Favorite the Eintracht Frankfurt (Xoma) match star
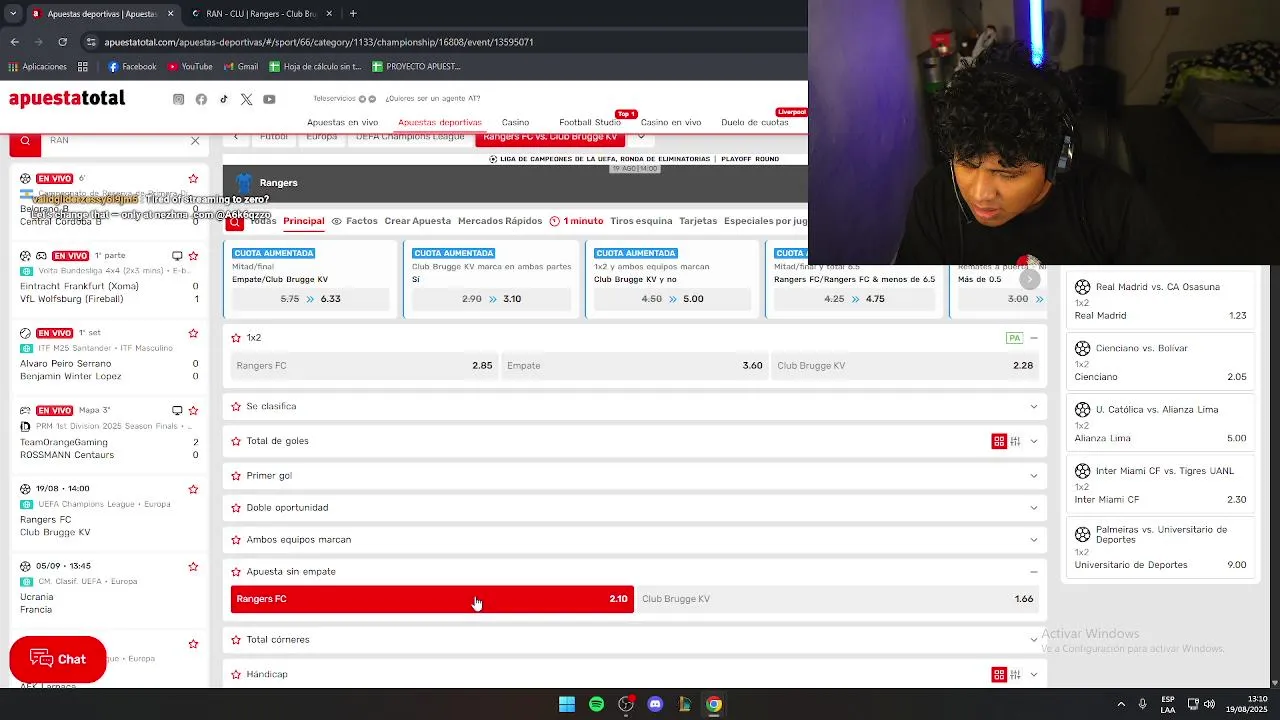The image size is (1280, 720). click(193, 256)
